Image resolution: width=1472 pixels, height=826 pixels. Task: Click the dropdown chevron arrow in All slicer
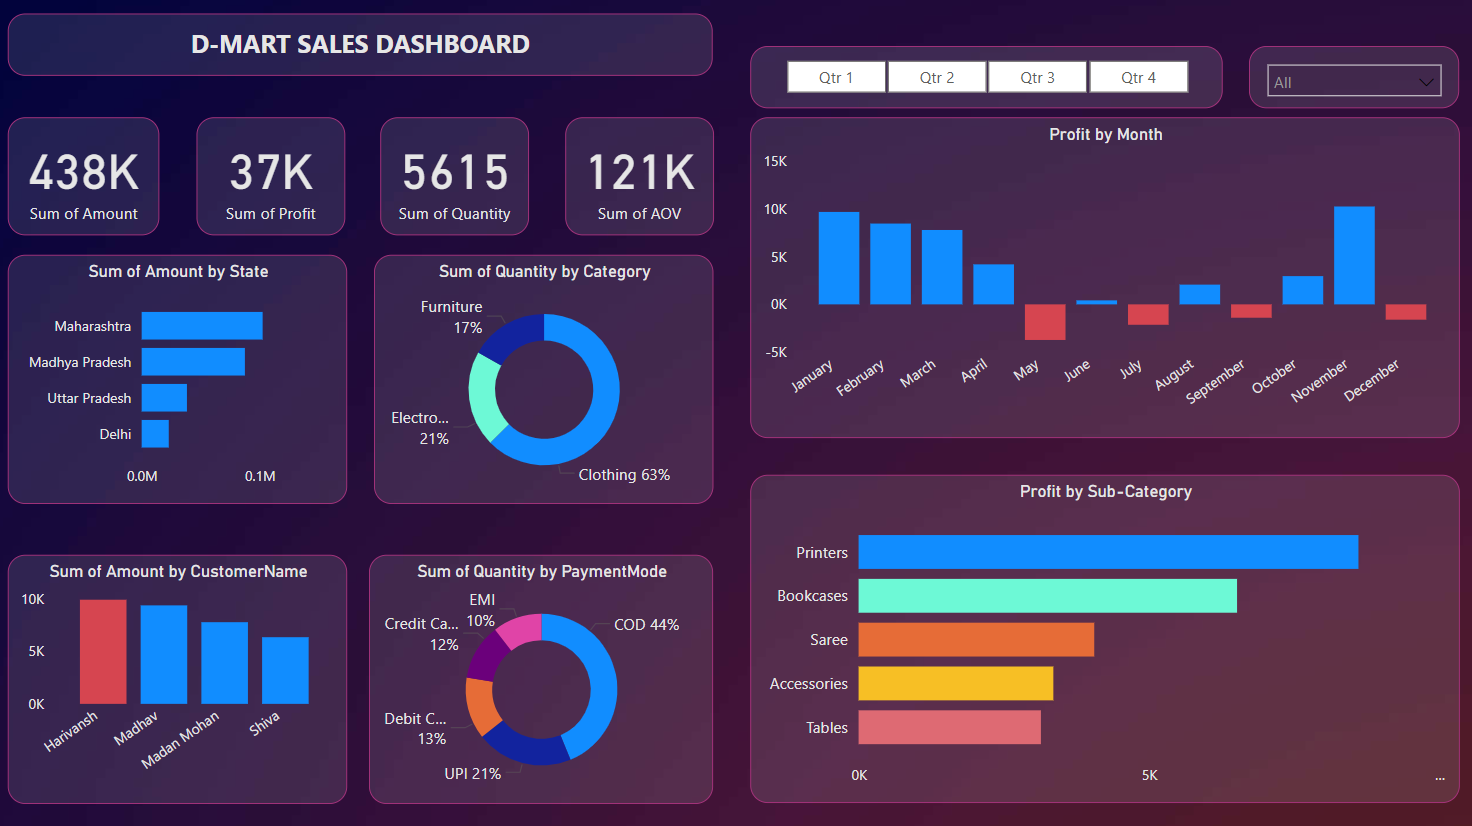pyautogui.click(x=1426, y=83)
